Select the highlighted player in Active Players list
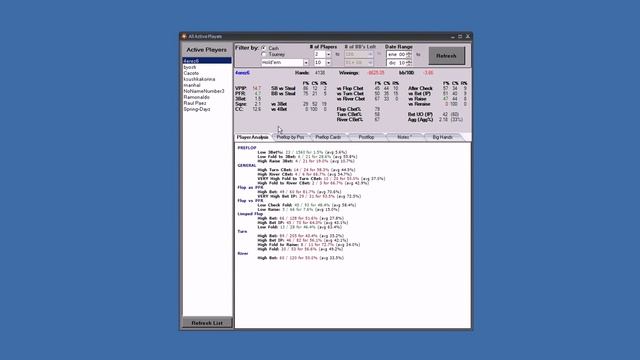This screenshot has width=640, height=360. (x=207, y=60)
